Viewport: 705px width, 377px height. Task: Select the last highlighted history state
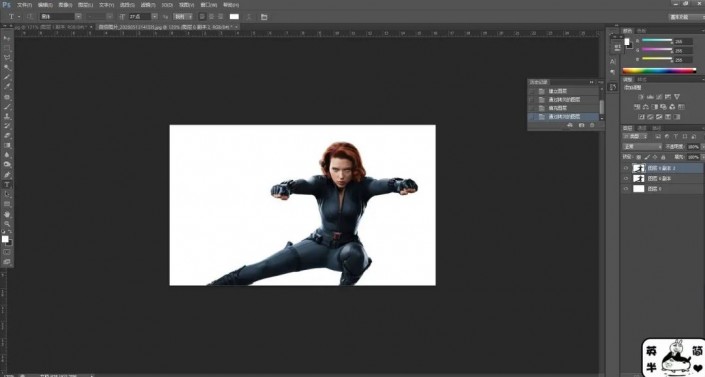pyautogui.click(x=564, y=117)
